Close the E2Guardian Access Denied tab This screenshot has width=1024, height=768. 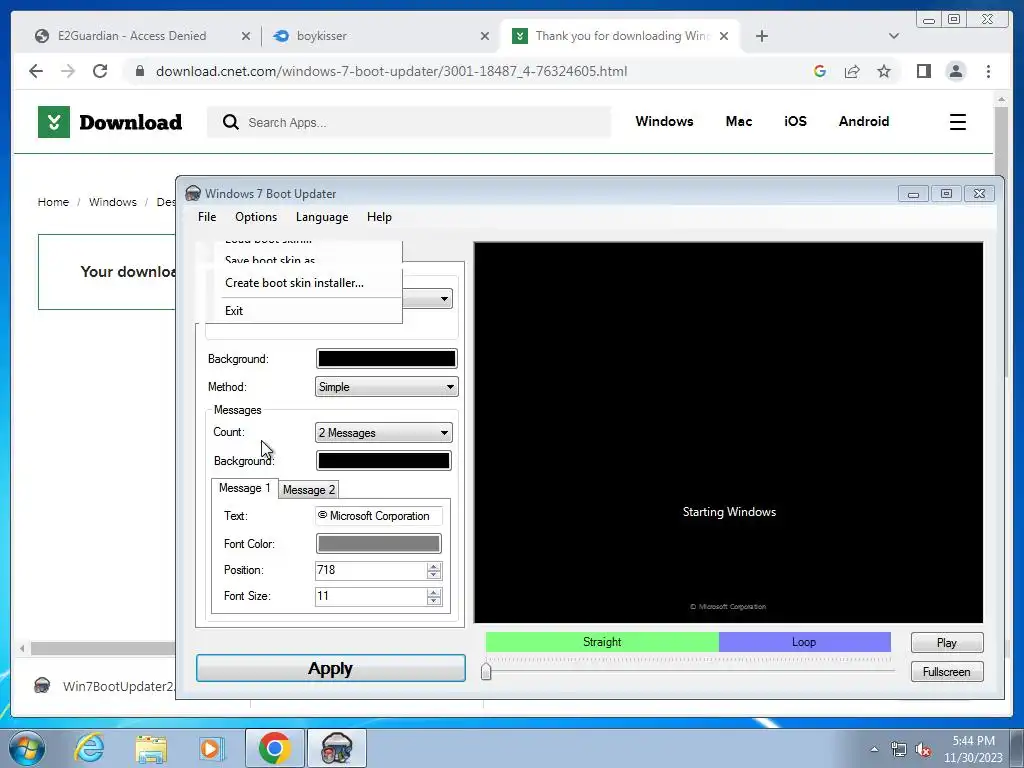point(246,36)
